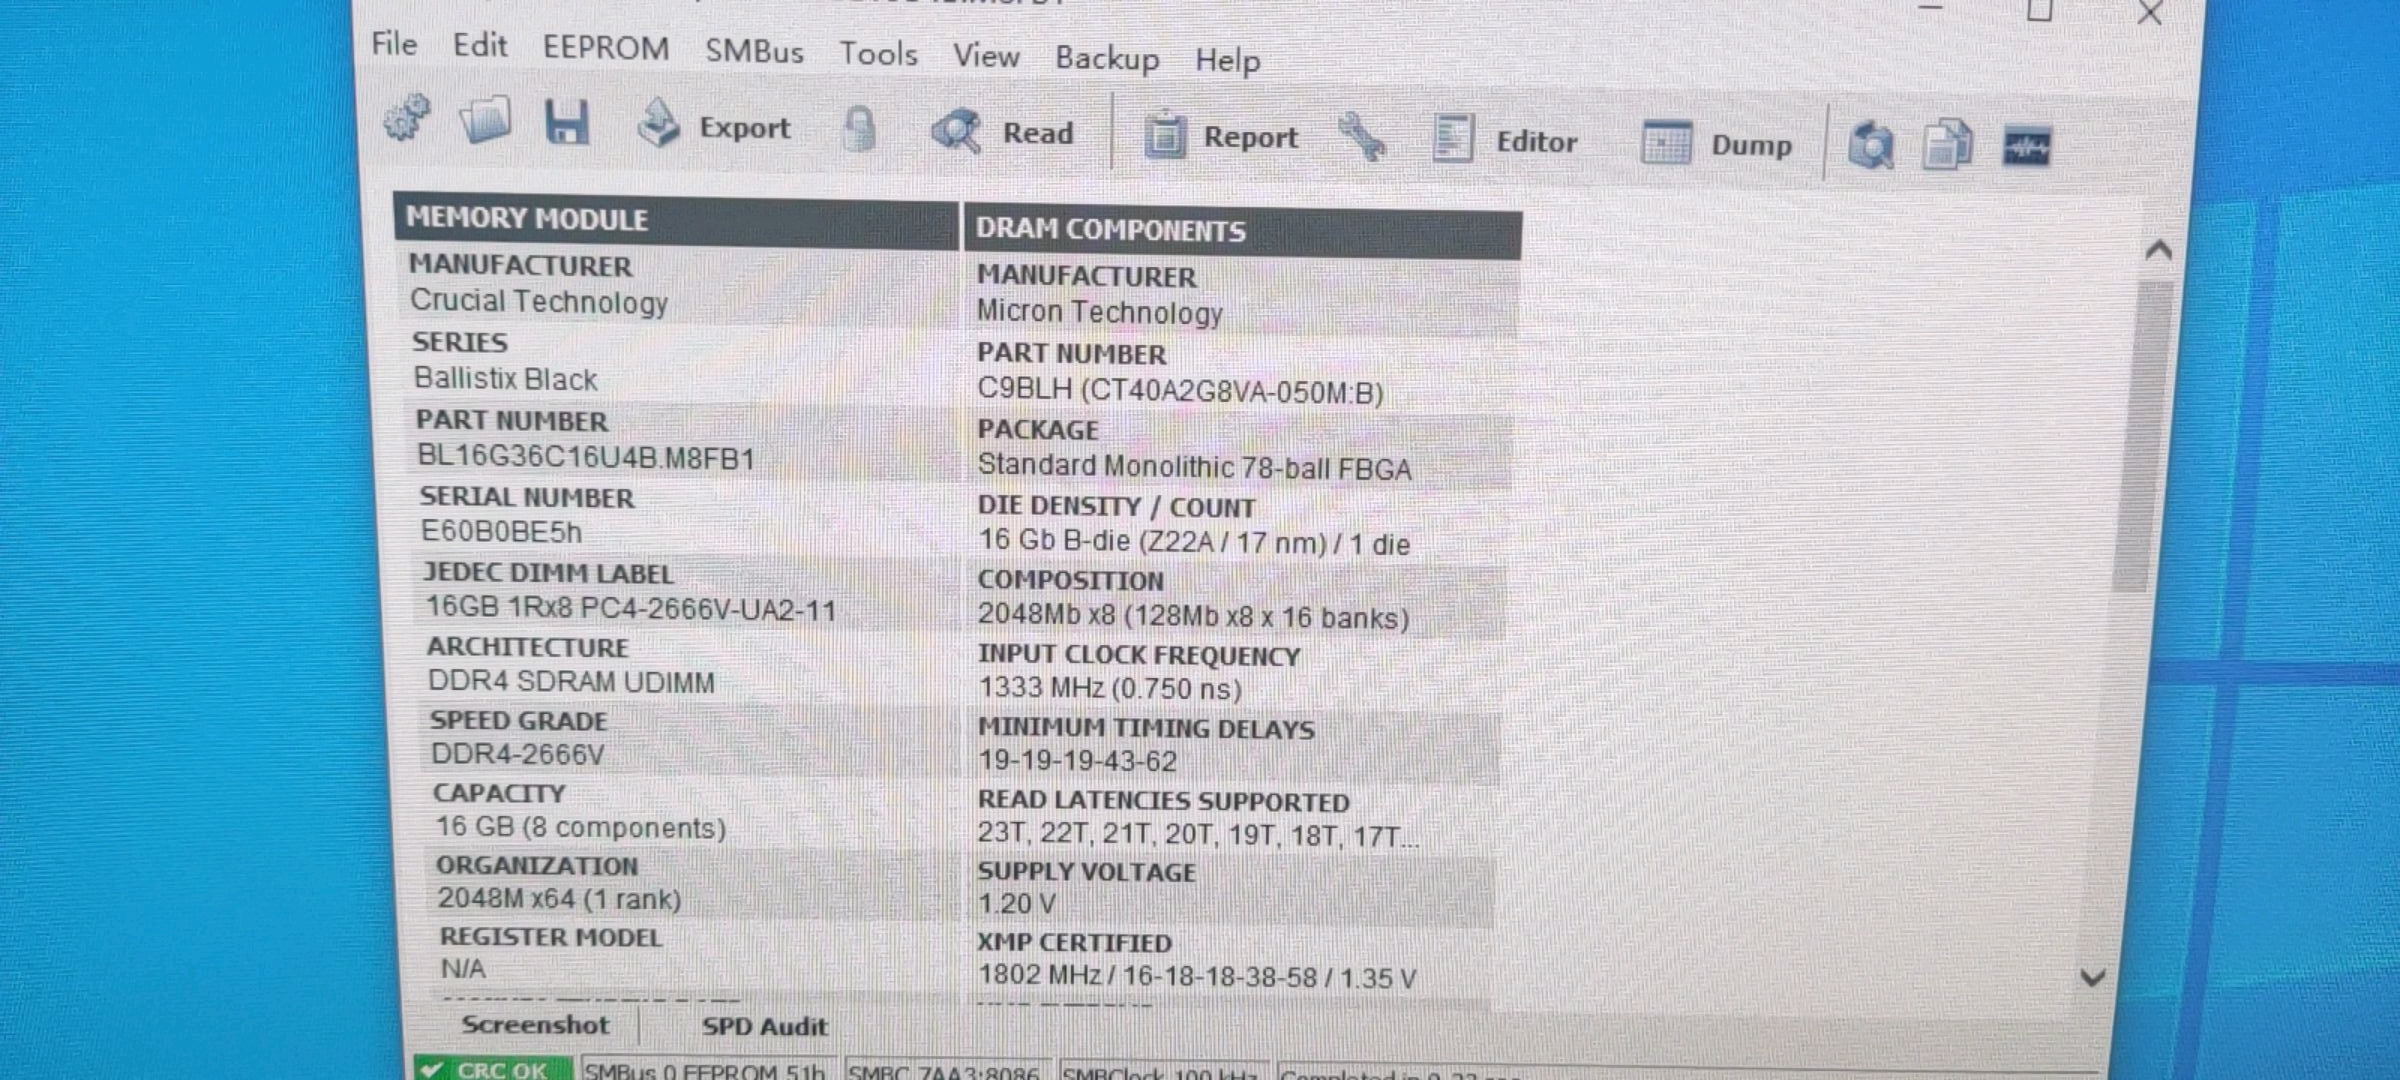
Task: Click the gears settings toolbar icon
Action: [x=407, y=119]
